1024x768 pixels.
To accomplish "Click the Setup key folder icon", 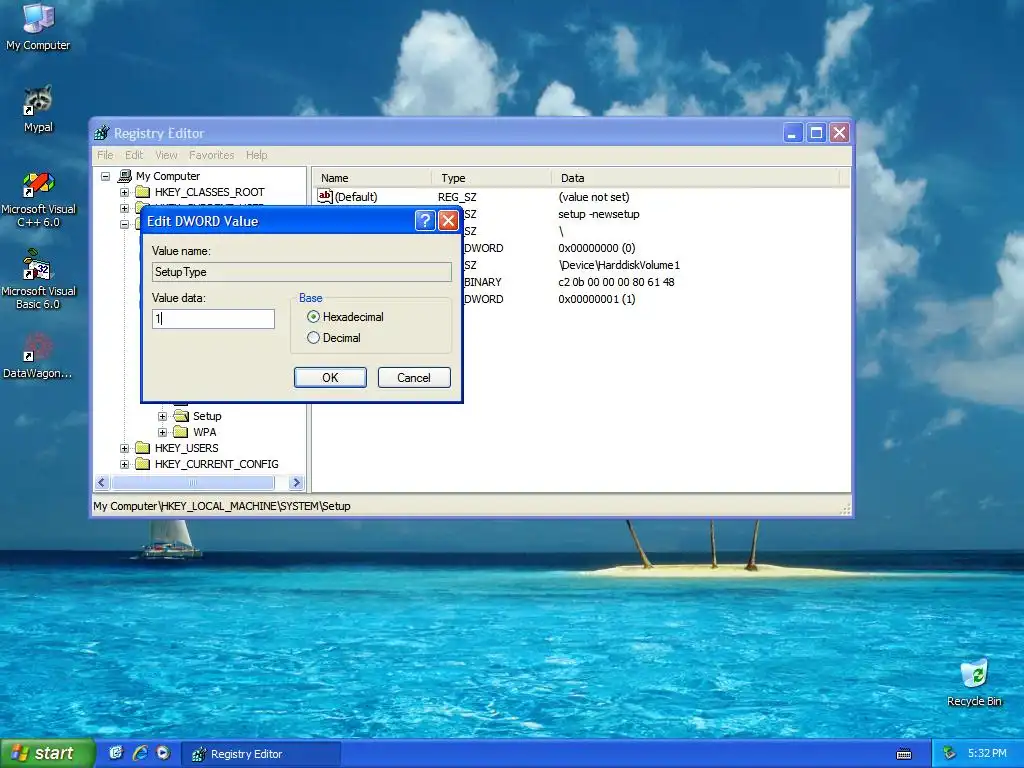I will [181, 416].
